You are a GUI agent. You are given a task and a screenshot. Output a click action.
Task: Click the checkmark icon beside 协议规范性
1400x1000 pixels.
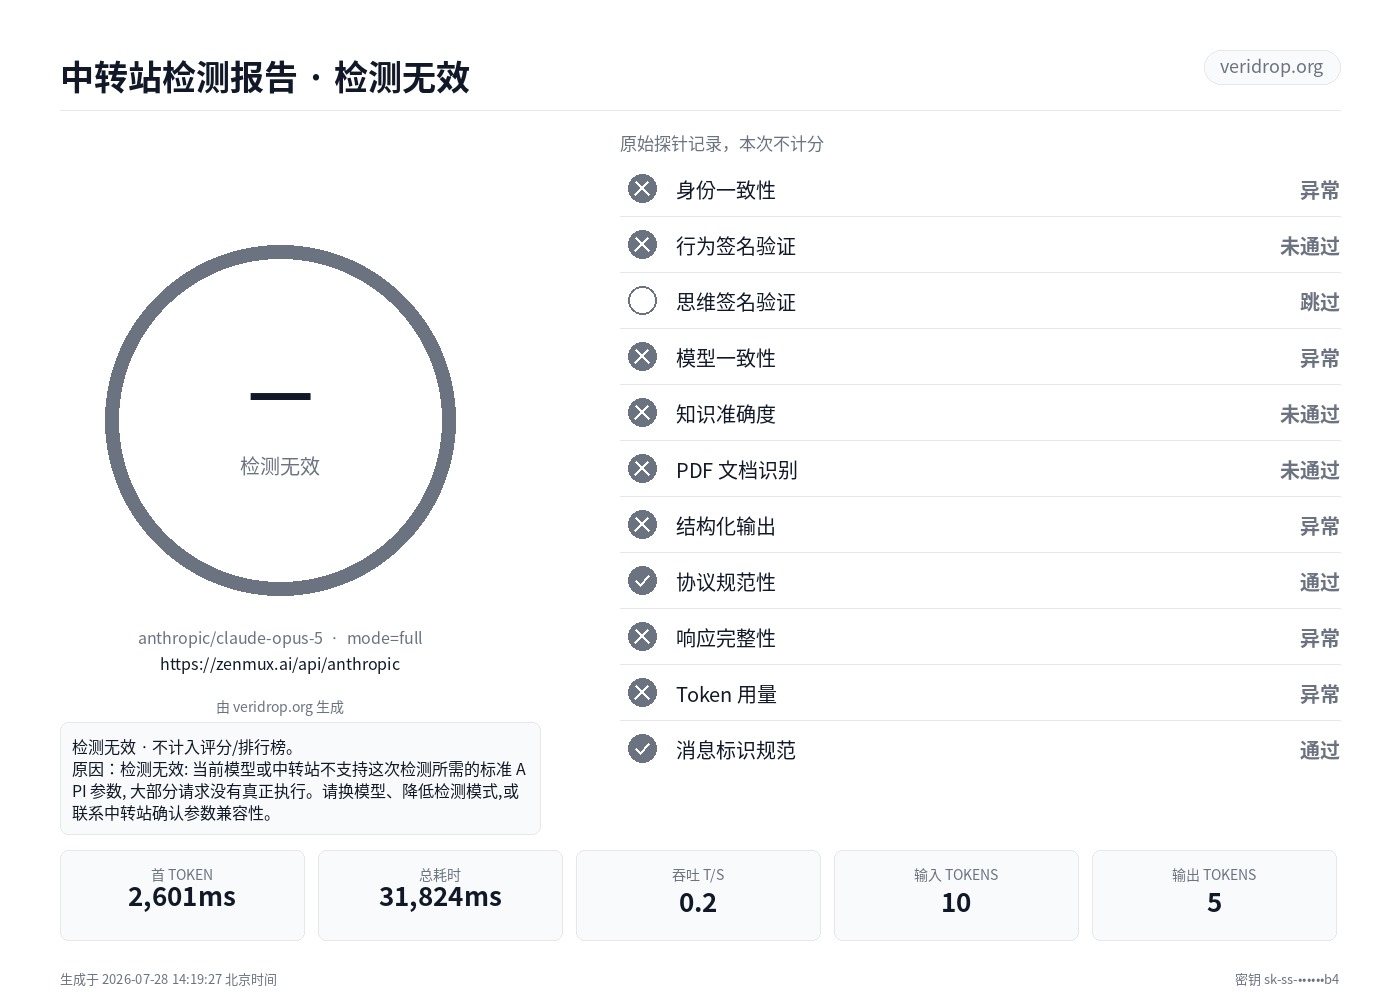pyautogui.click(x=642, y=581)
